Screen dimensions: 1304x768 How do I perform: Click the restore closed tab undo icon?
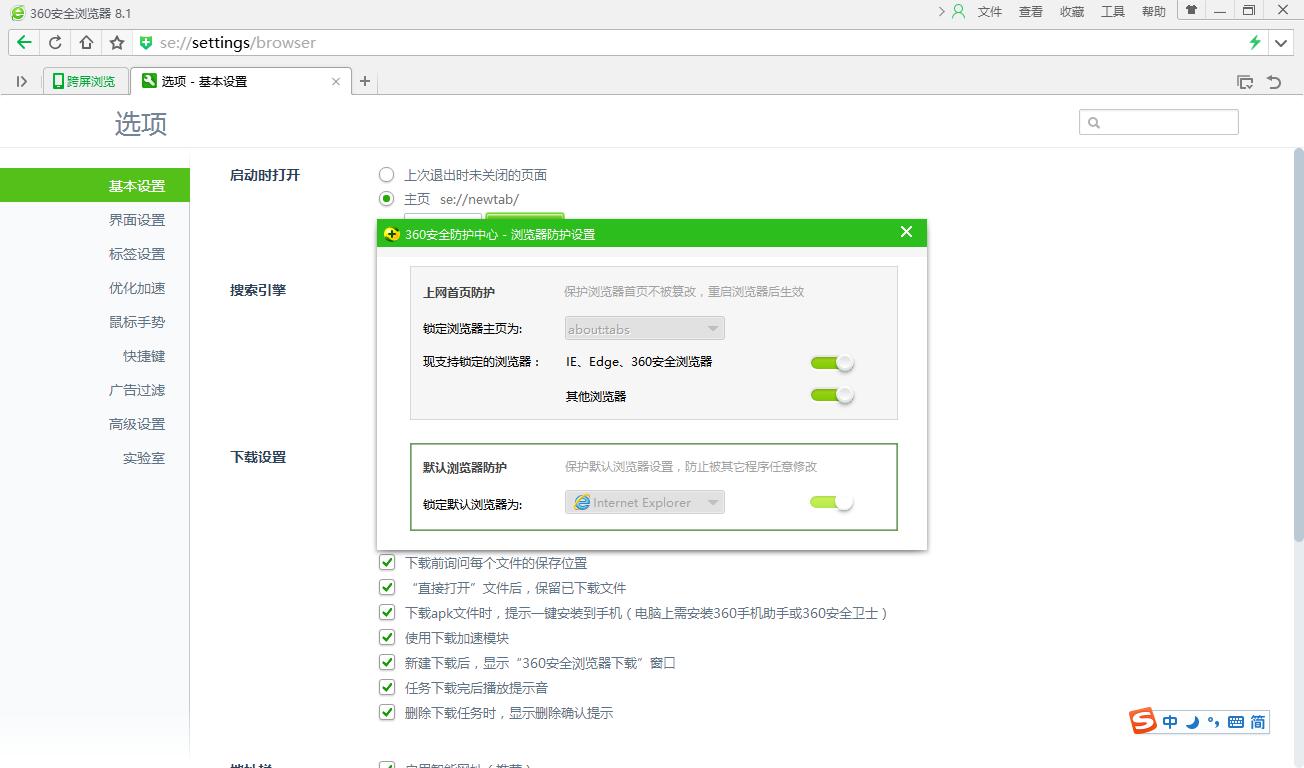coord(1274,82)
